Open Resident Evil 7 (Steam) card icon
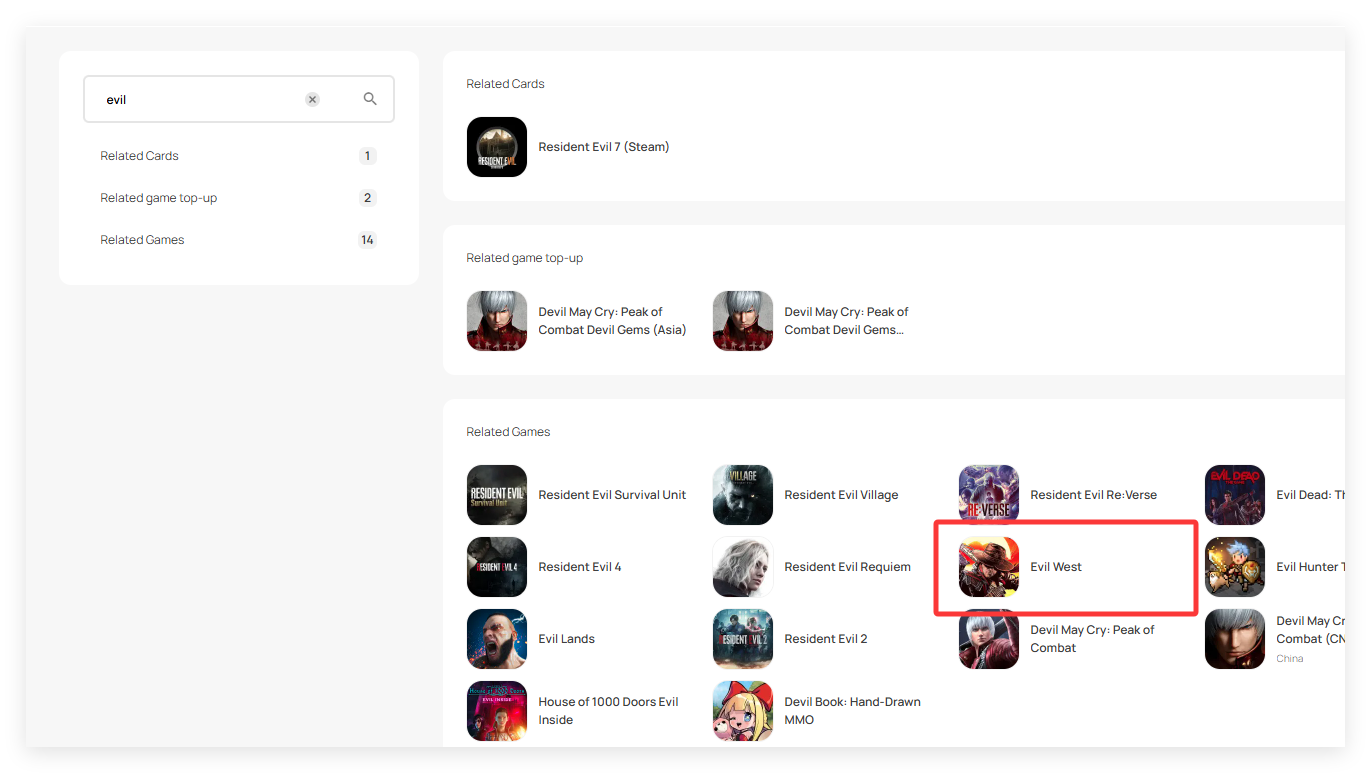Image resolution: width=1371 pixels, height=773 pixels. [497, 147]
